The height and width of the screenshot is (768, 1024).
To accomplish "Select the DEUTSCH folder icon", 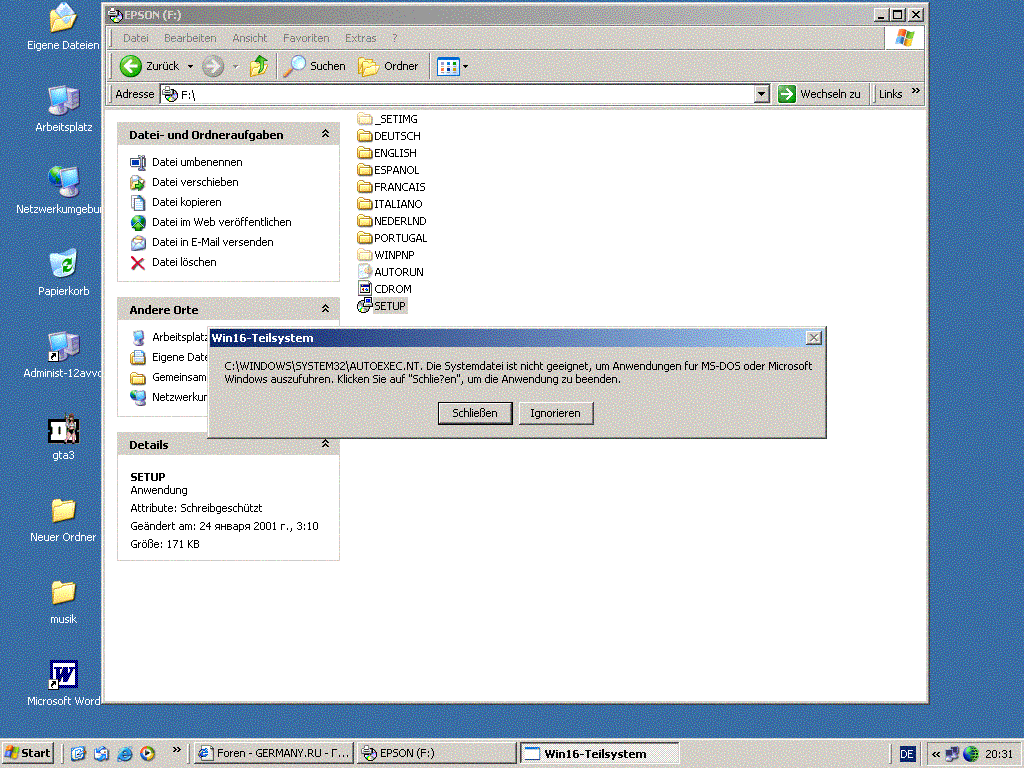I will [x=364, y=136].
